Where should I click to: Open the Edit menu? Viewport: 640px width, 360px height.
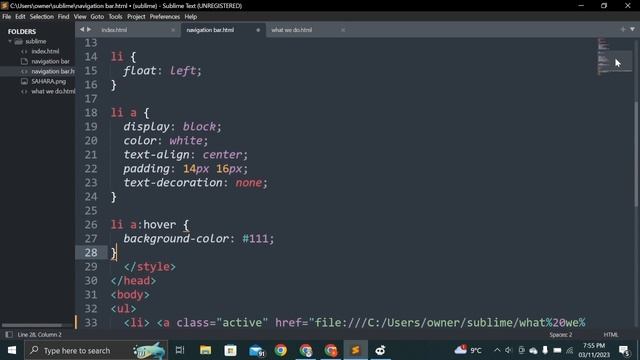pos(20,17)
